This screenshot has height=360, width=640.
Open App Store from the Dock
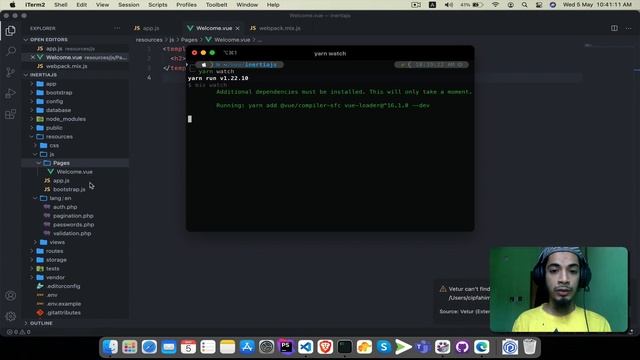coord(247,347)
